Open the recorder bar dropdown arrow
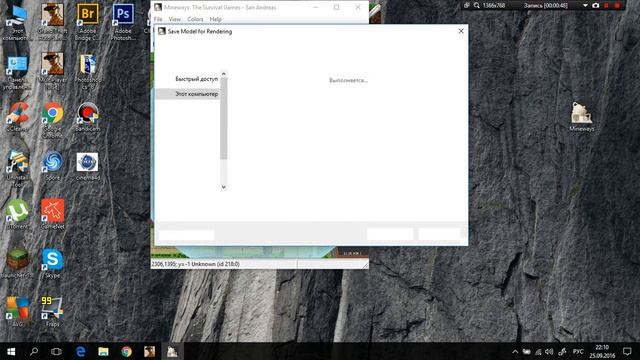640x360 pixels. pyautogui.click(x=585, y=6)
